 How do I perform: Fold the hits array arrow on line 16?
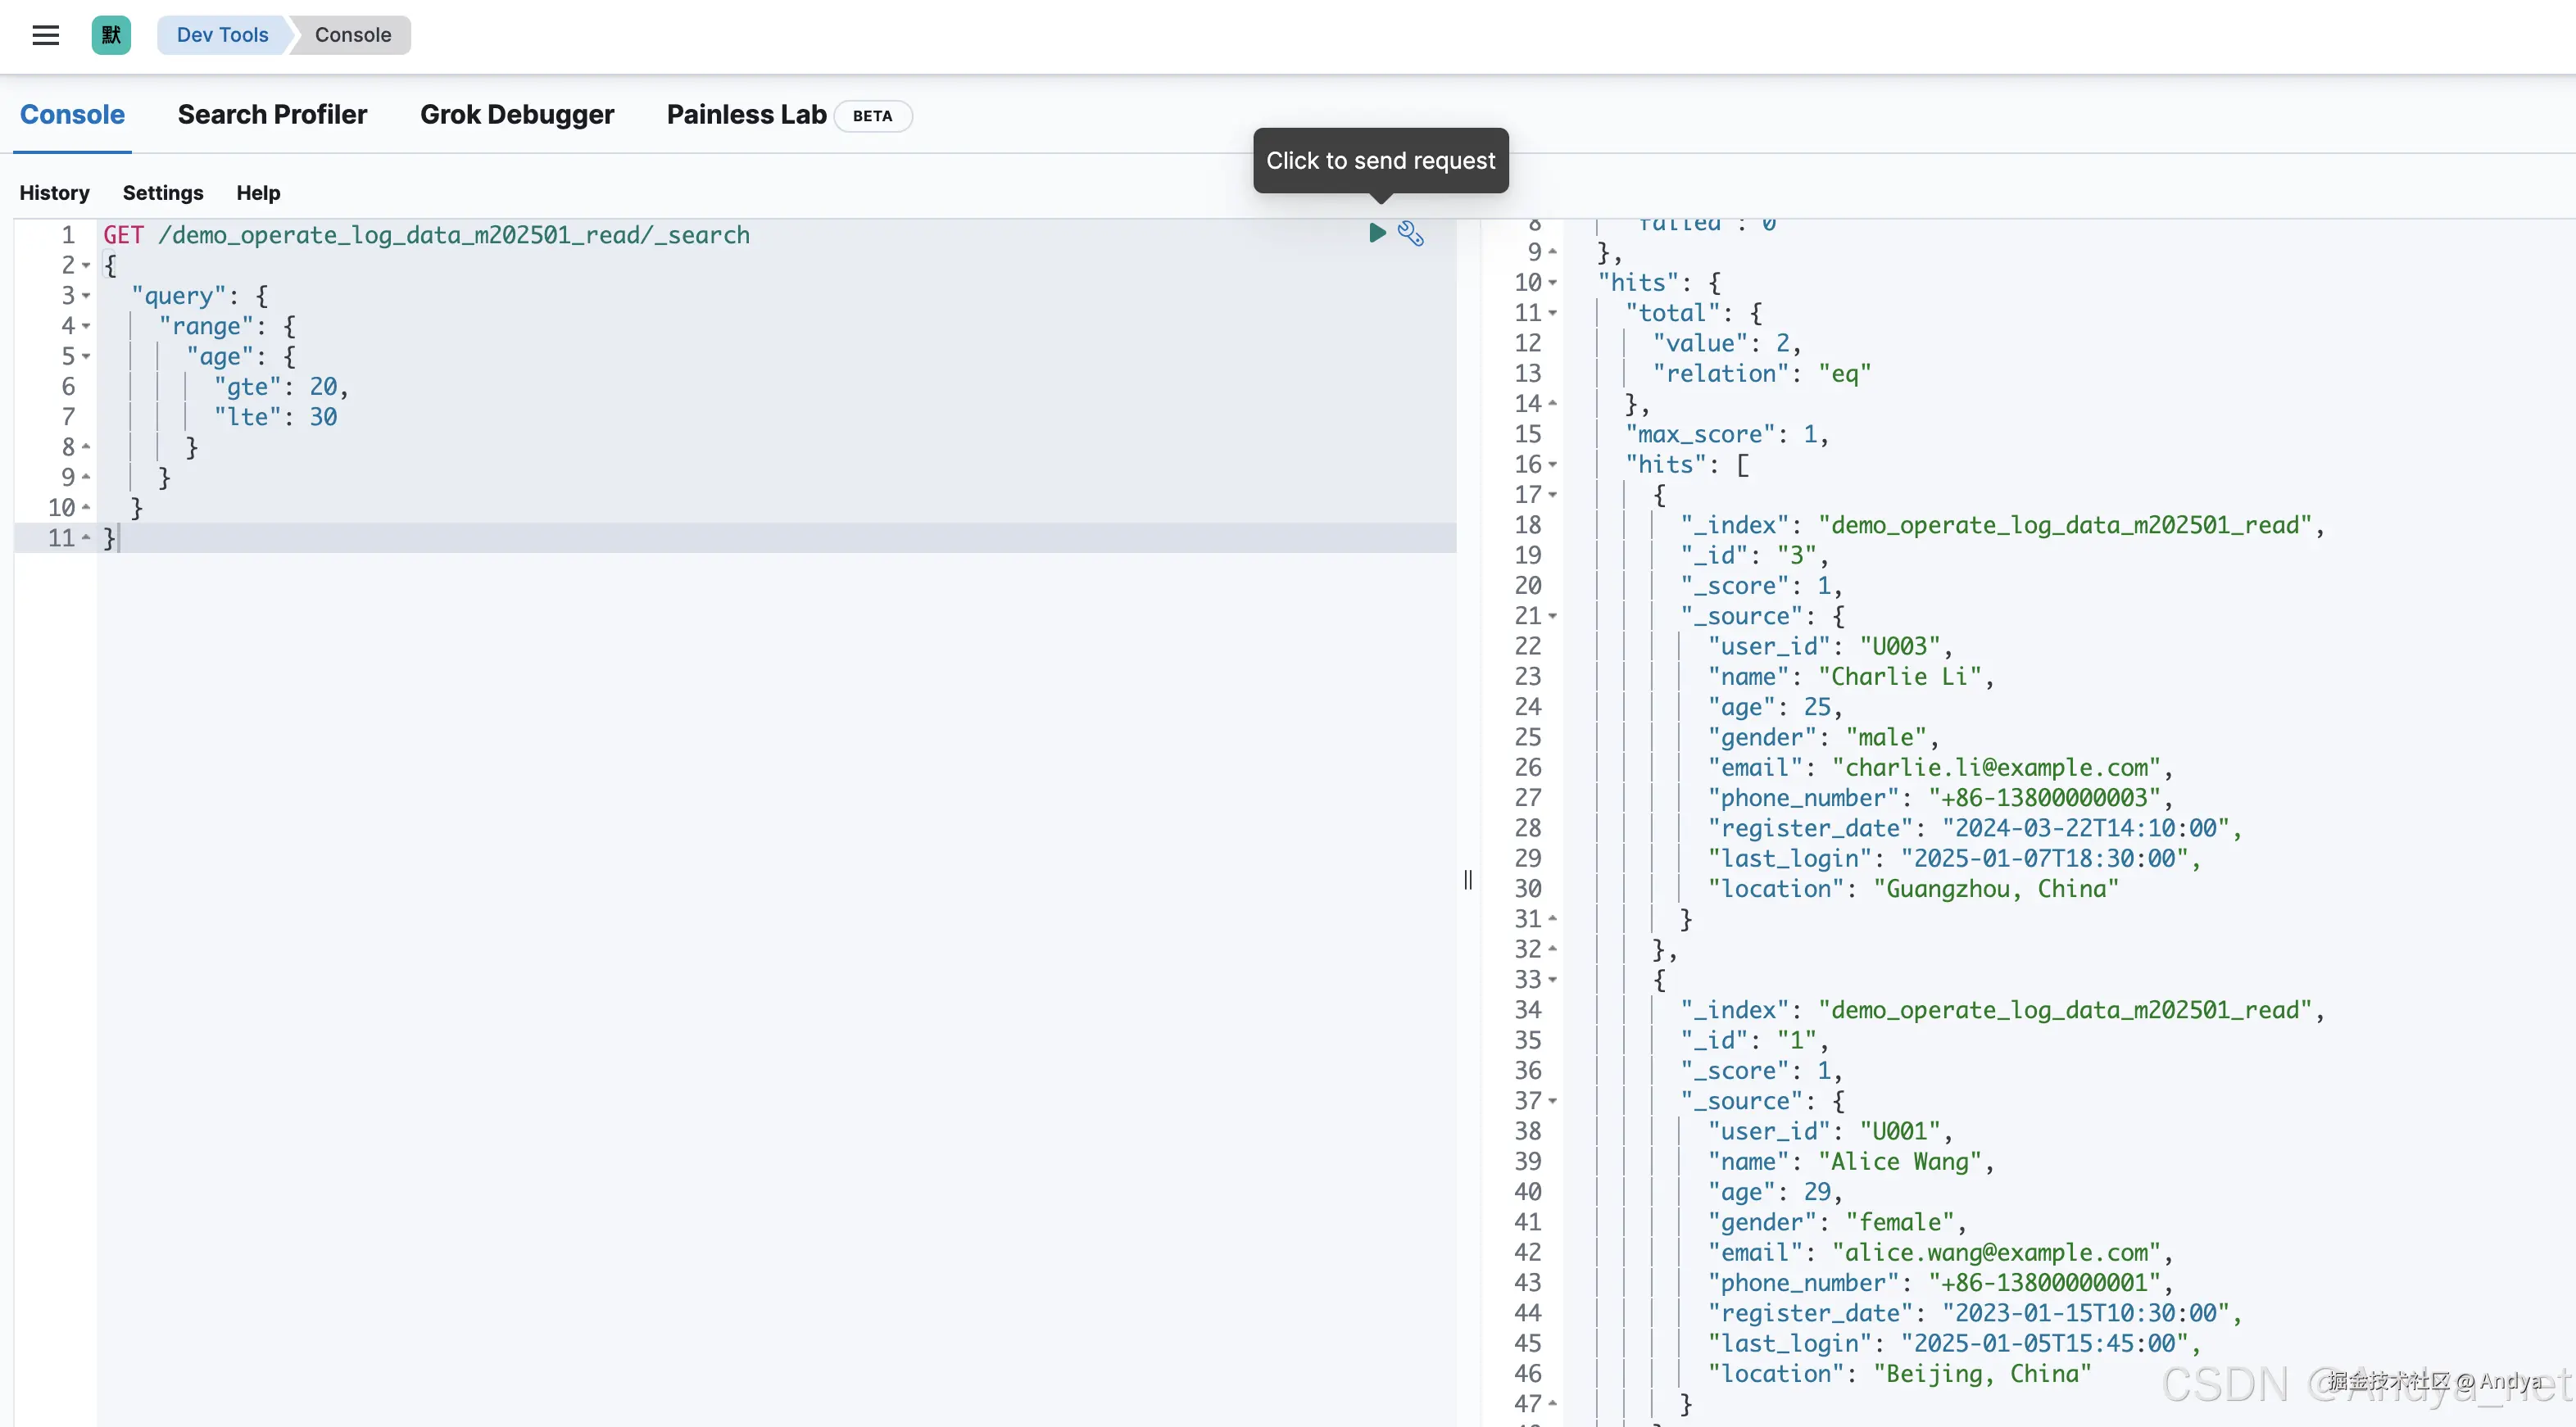(x=1552, y=465)
